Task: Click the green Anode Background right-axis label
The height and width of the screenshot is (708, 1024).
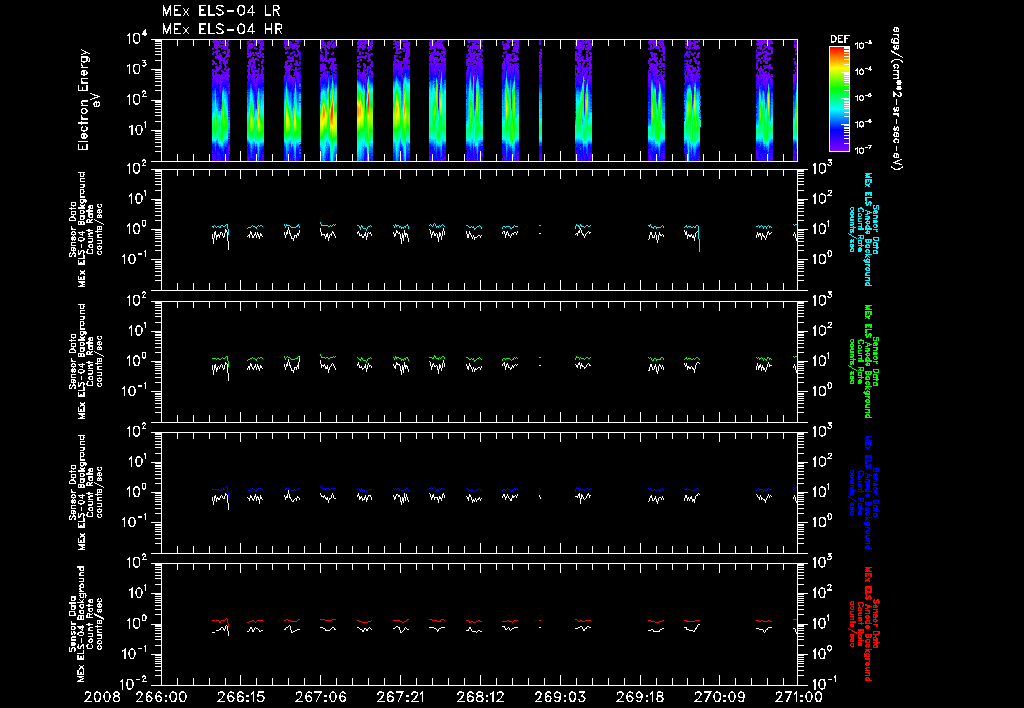Action: point(863,361)
